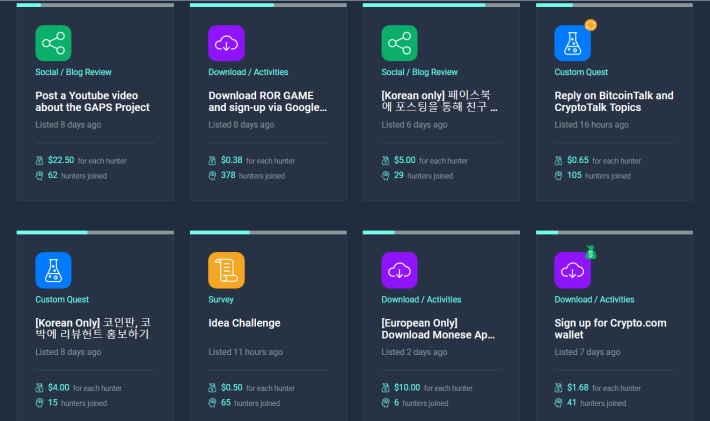Select 'Social / Blog Review' label on GAPS card

pyautogui.click(x=73, y=72)
